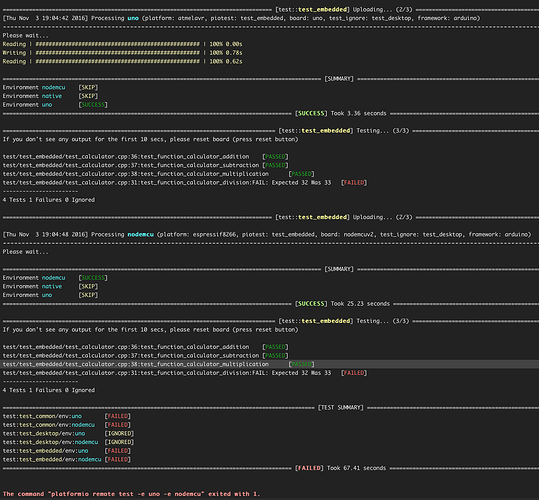The image size is (539, 500).
Task: Click the Writing progress bar line
Action: coord(122,53)
